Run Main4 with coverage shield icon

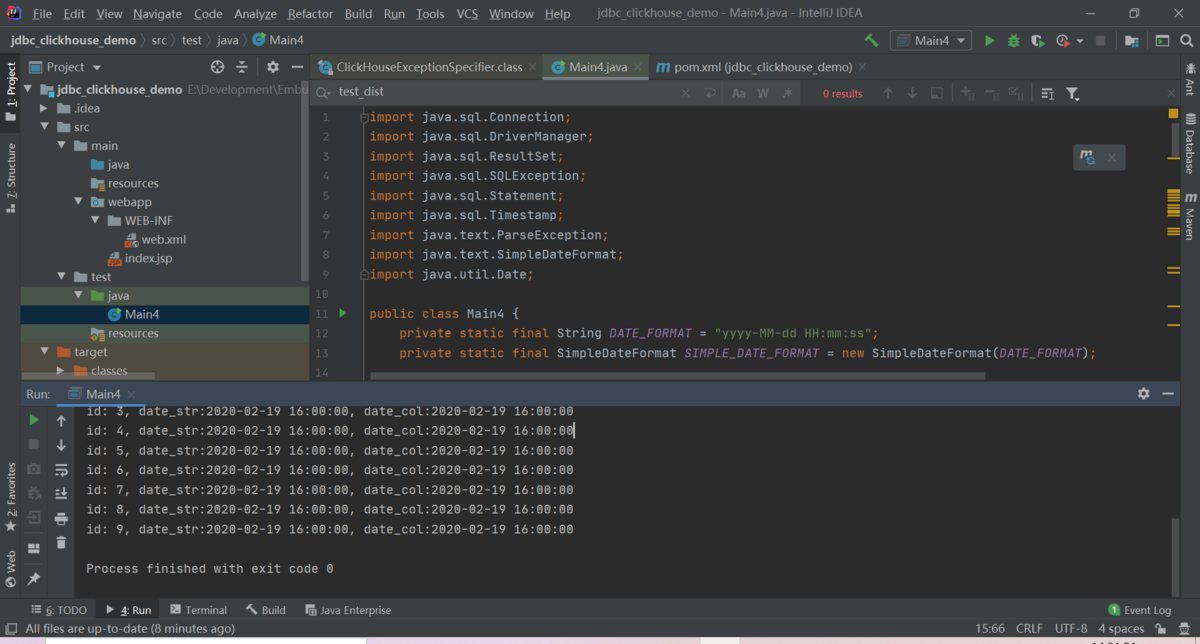coord(1038,41)
